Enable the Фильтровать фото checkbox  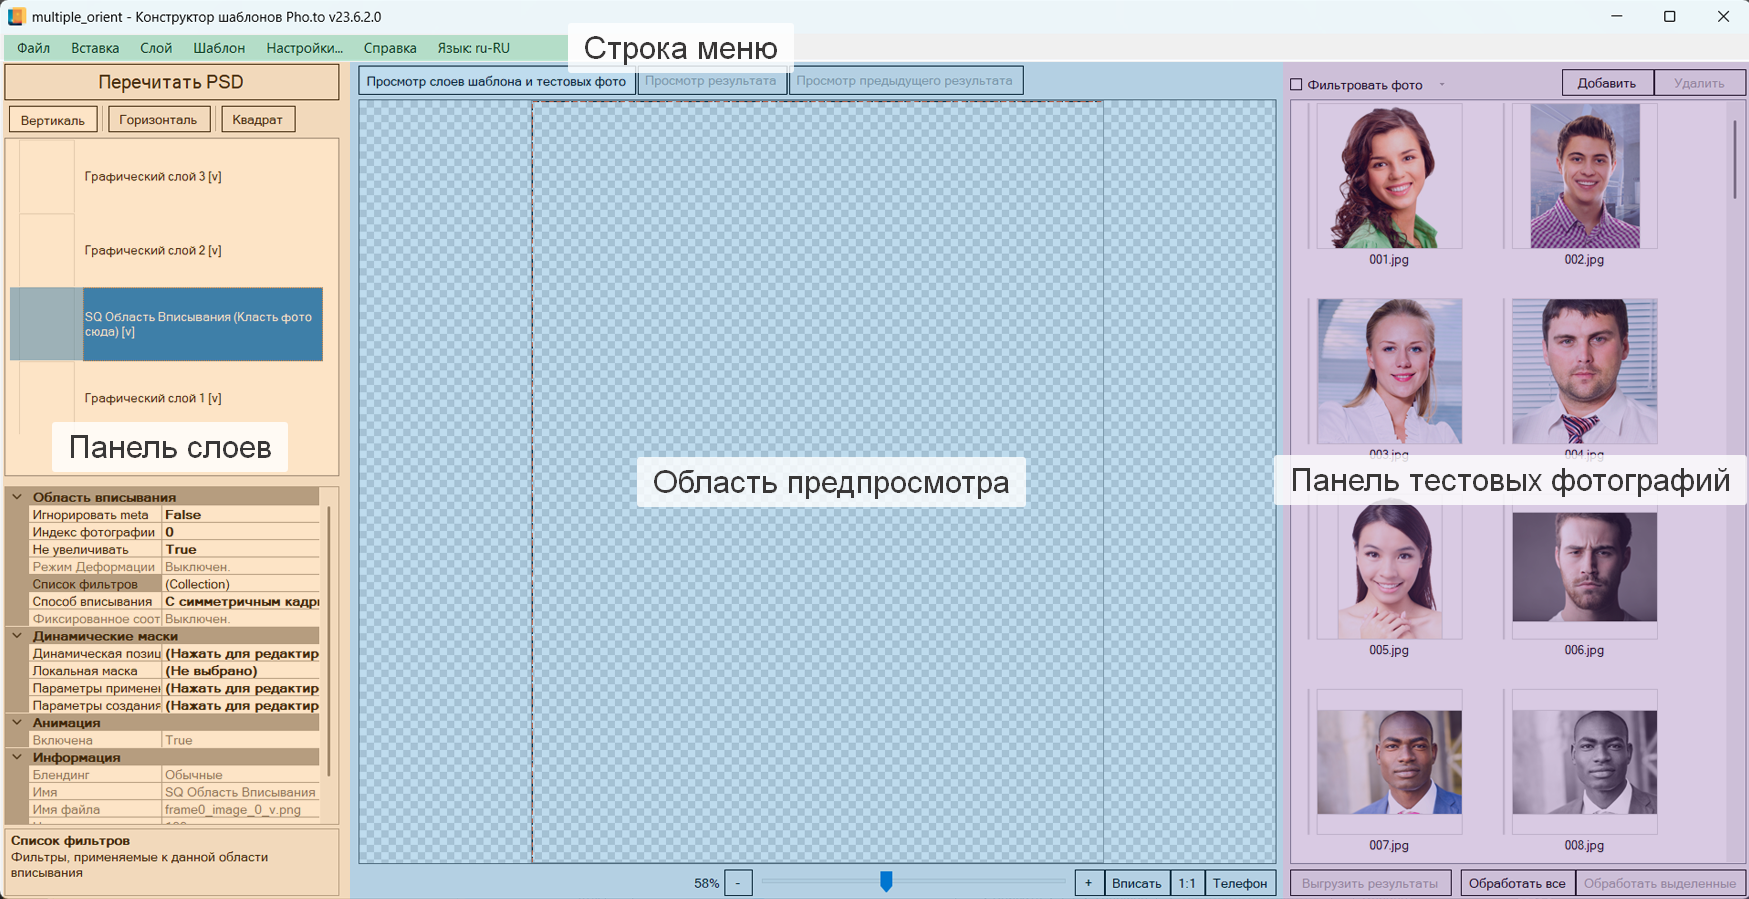click(x=1297, y=85)
